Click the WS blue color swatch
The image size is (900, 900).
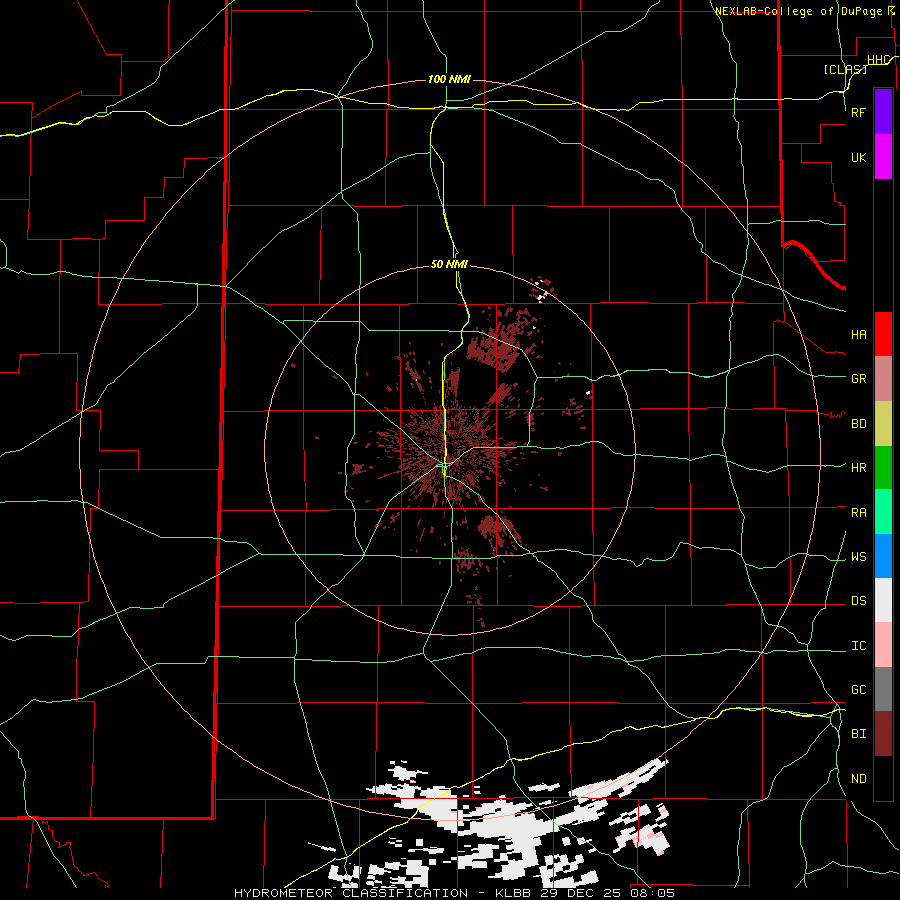(883, 556)
